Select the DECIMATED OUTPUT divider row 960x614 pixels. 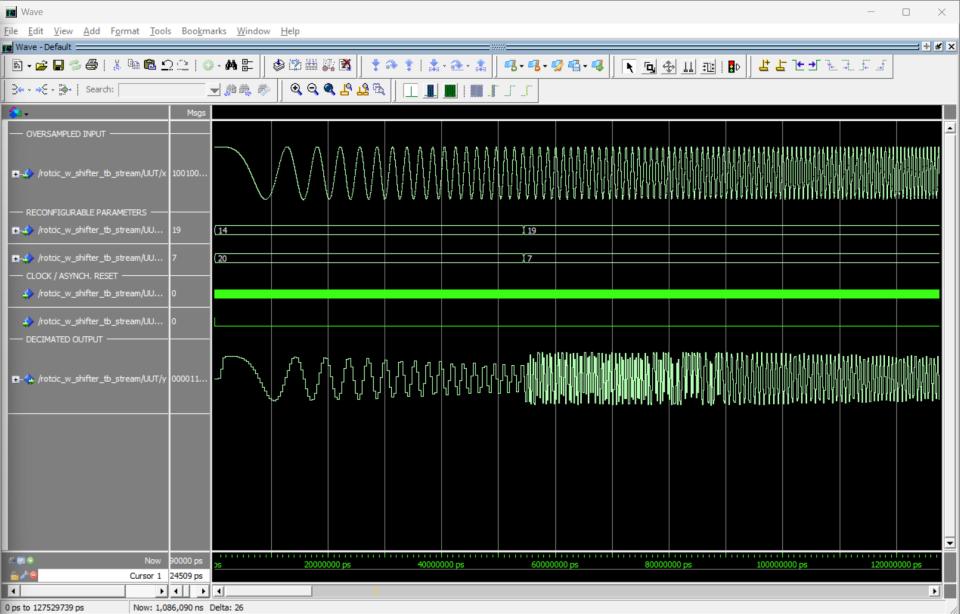click(88, 339)
